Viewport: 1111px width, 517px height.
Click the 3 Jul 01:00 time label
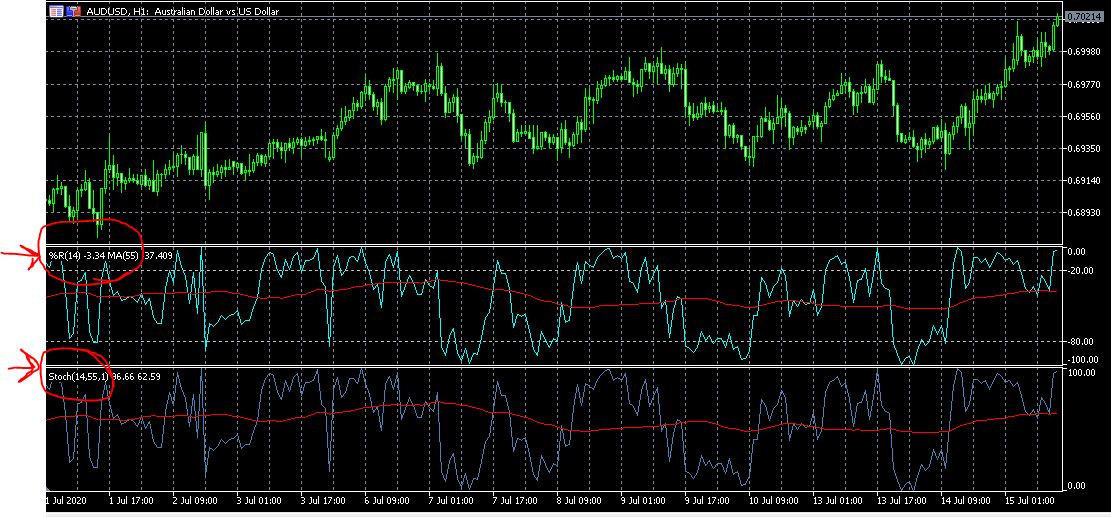[x=259, y=501]
